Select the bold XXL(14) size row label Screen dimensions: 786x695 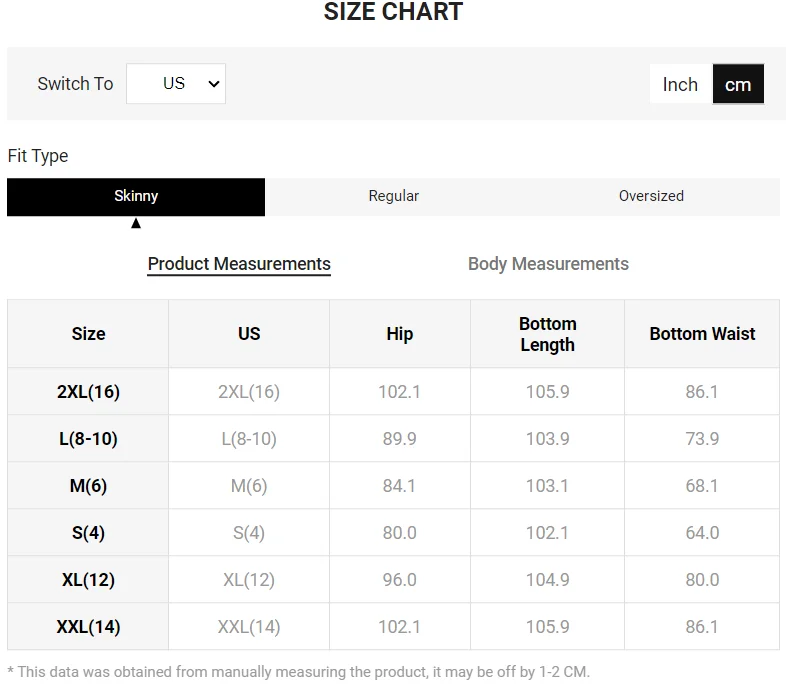click(88, 627)
